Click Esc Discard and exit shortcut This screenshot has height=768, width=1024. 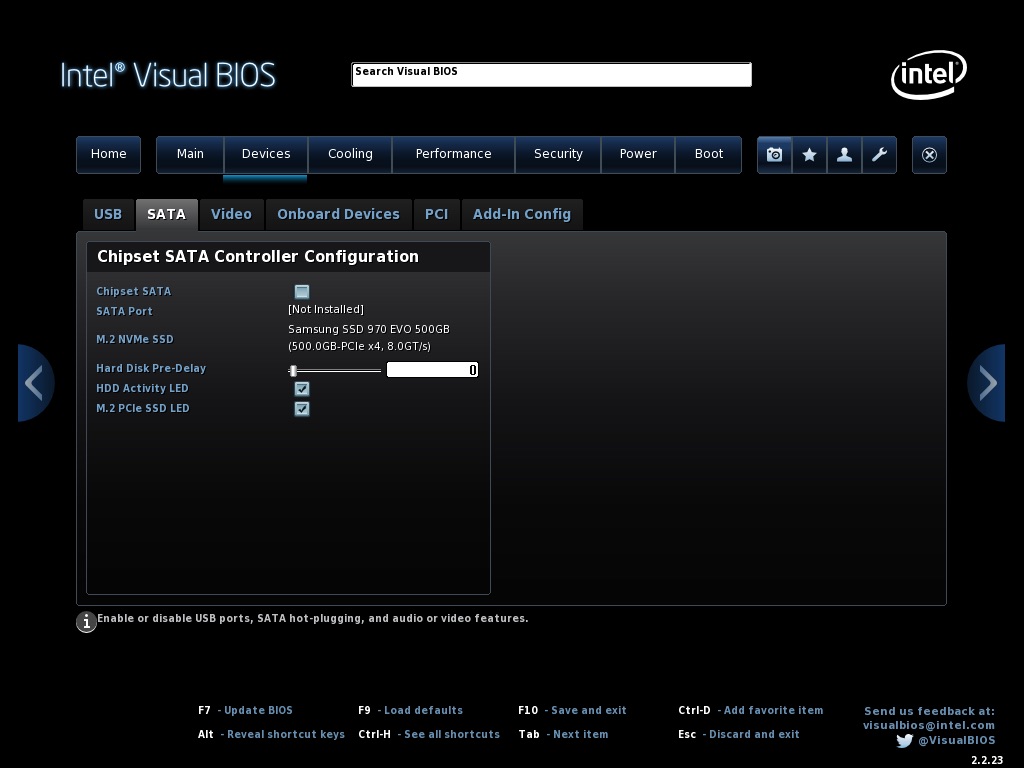pyautogui.click(x=739, y=735)
